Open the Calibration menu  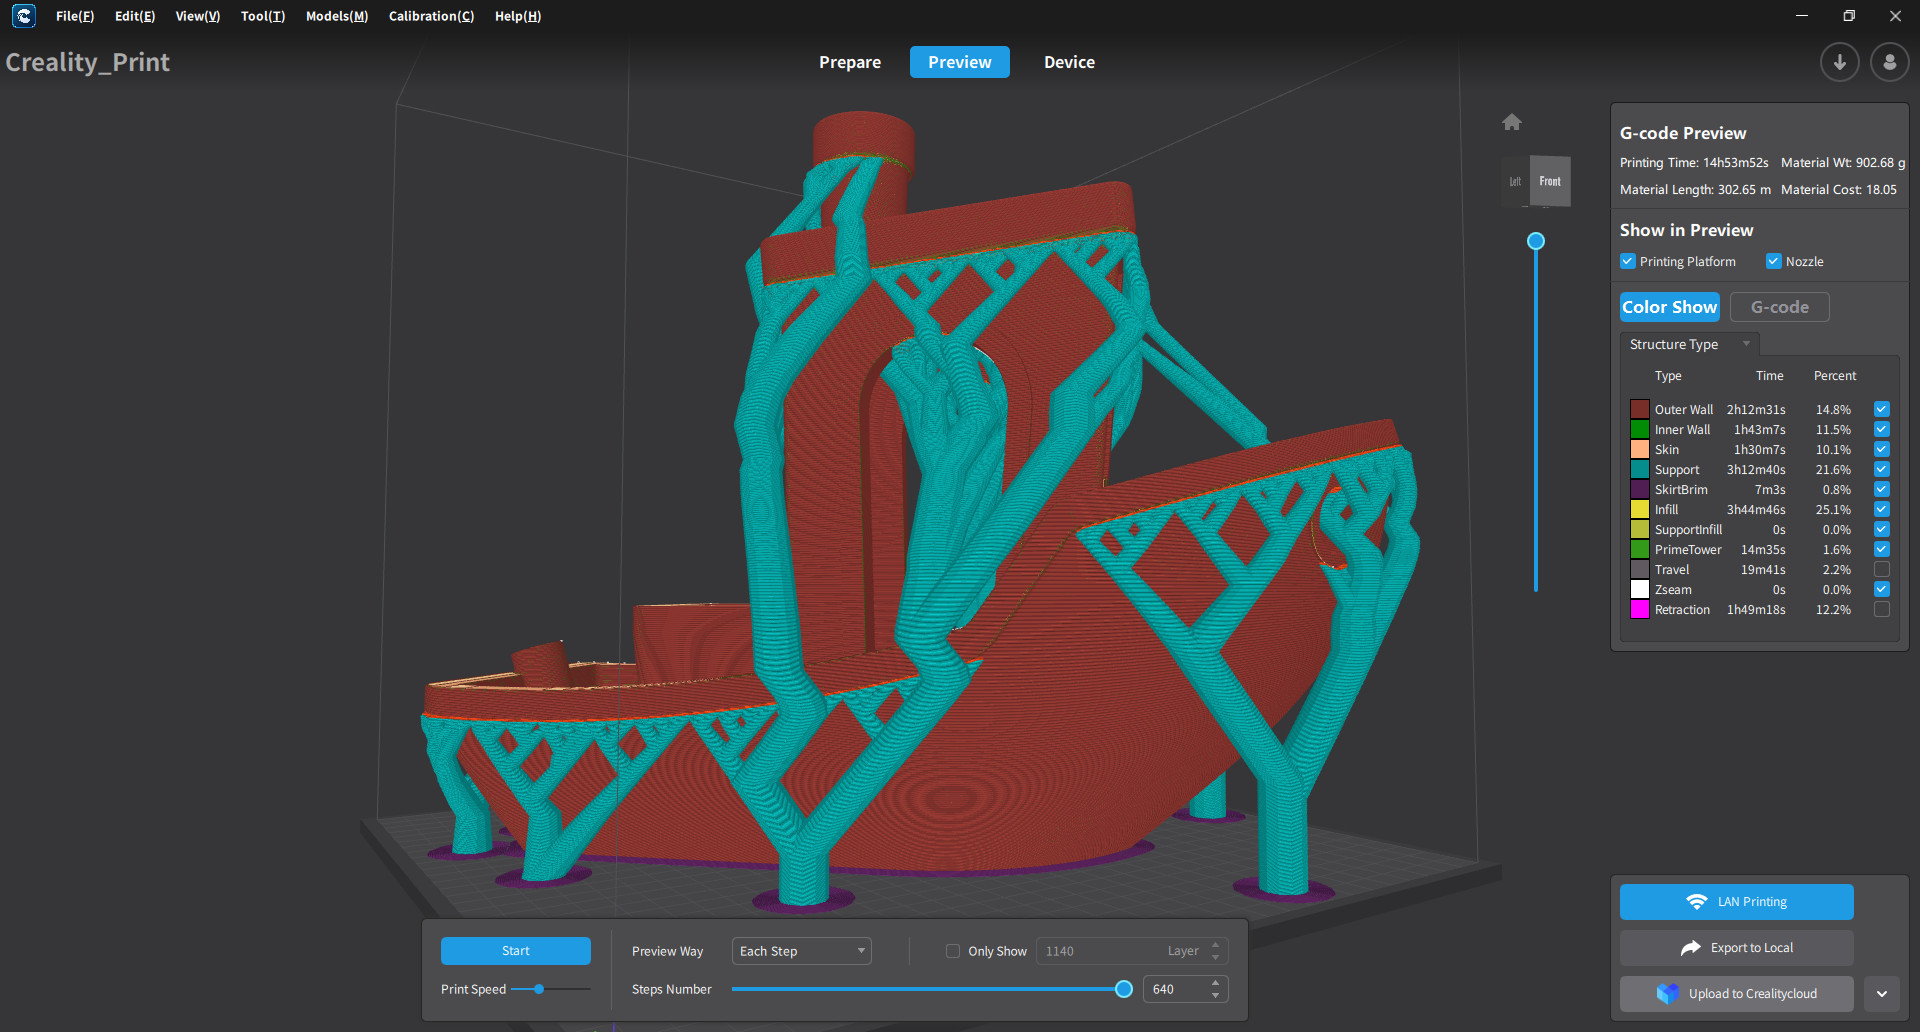(431, 16)
